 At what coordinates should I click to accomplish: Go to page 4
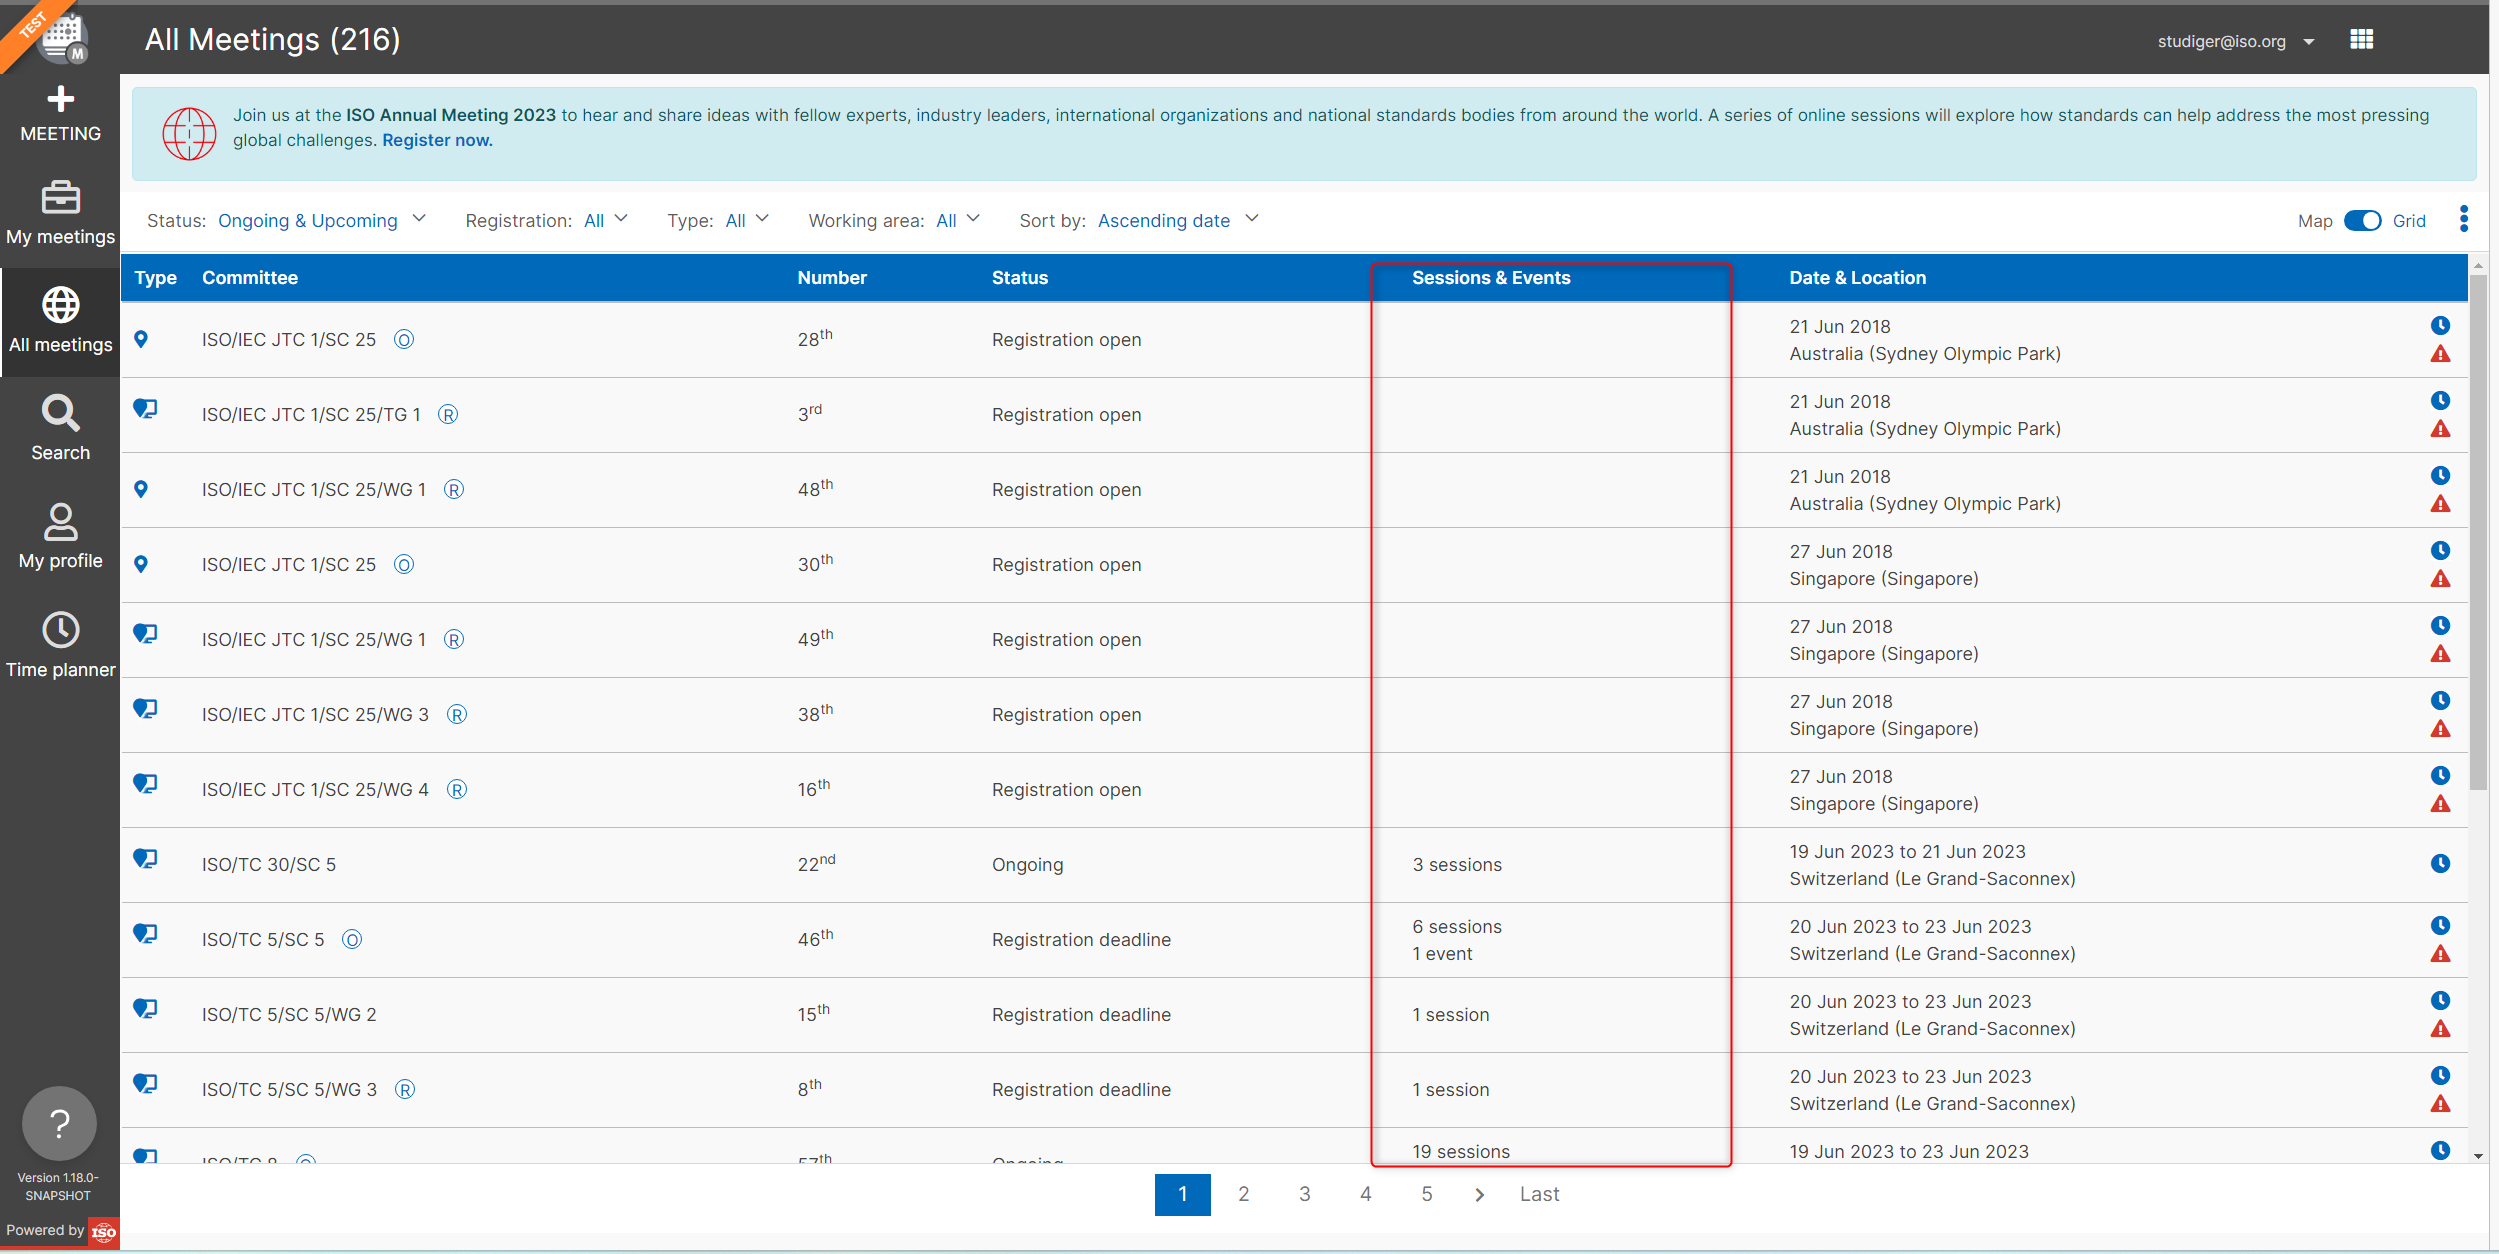1365,1195
